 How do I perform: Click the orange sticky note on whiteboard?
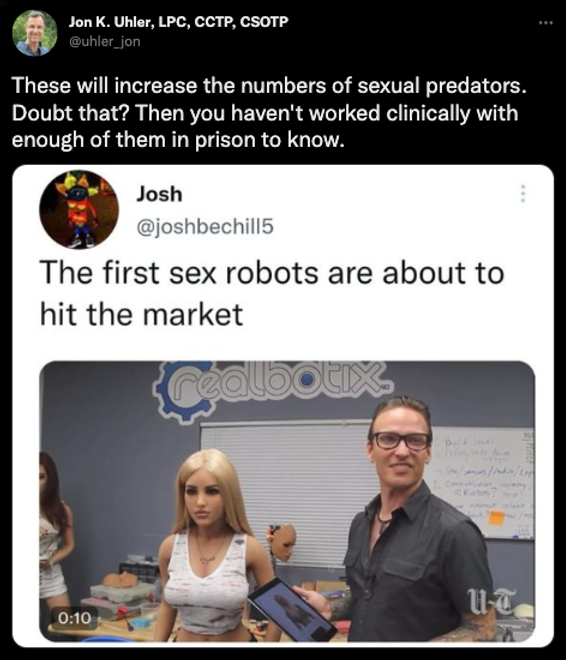pyautogui.click(x=496, y=518)
